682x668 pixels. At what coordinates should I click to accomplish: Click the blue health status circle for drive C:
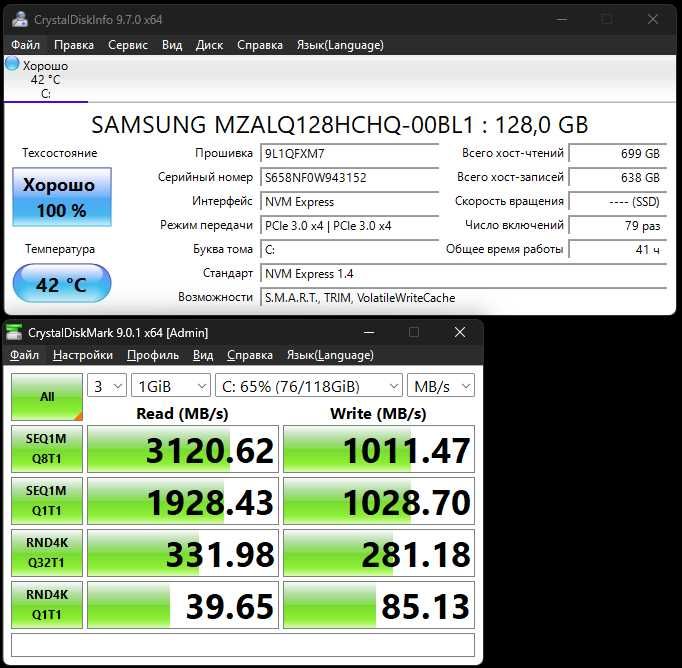point(12,63)
